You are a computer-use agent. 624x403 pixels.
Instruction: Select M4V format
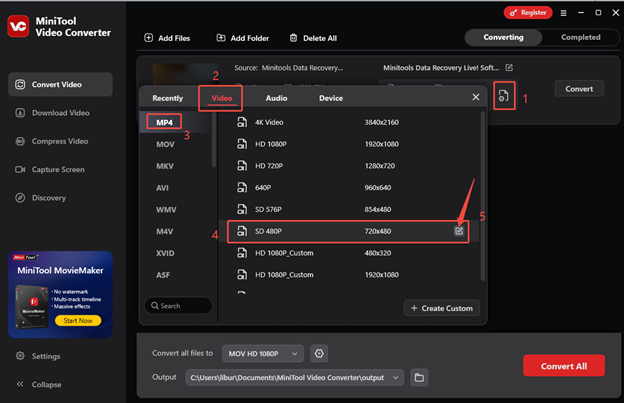(164, 232)
